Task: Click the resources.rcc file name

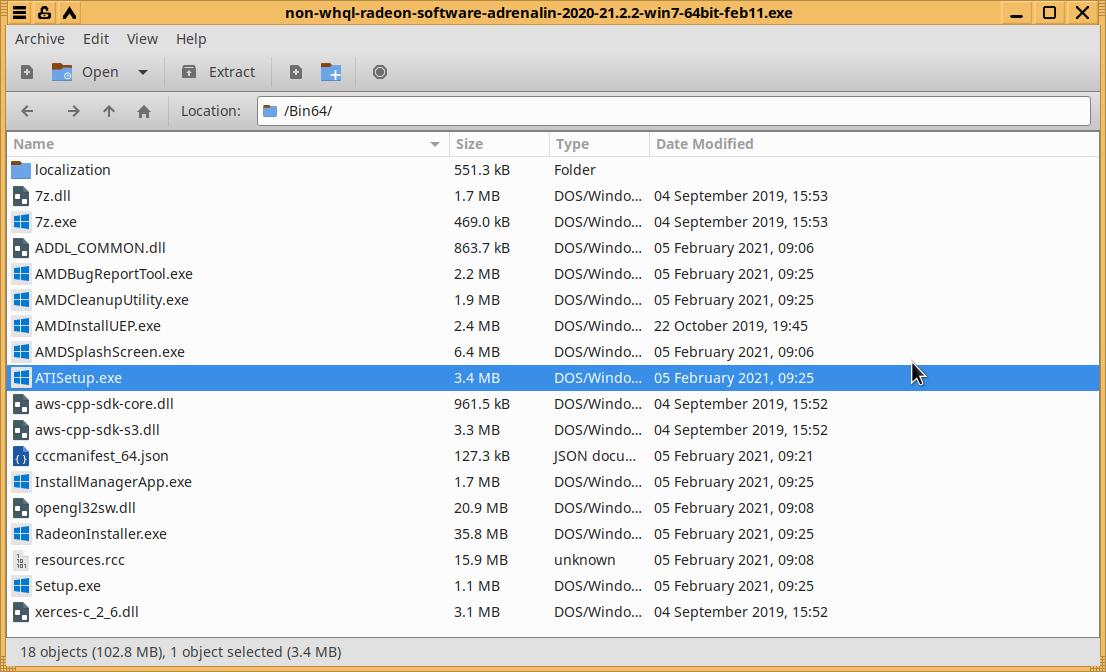Action: coord(80,561)
